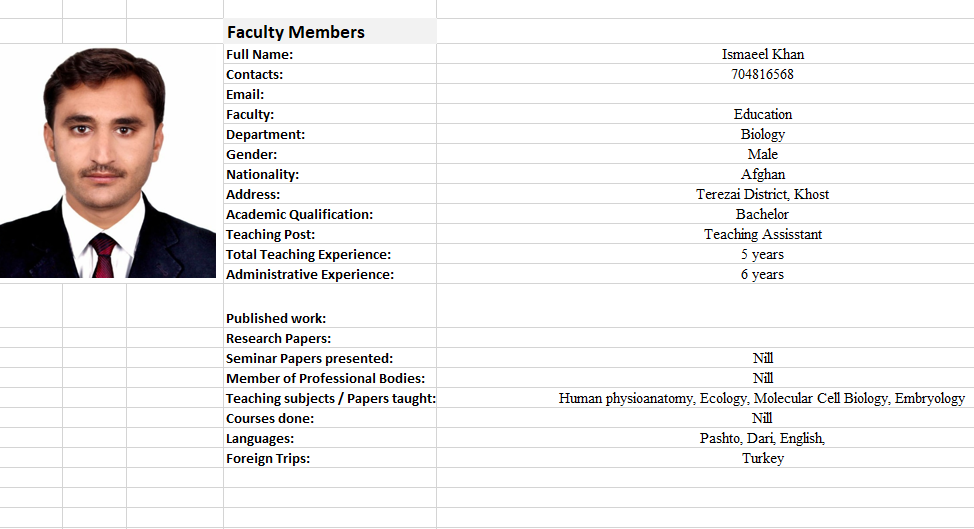974x529 pixels.
Task: Select the Faculty Members header cell
Action: [x=330, y=32]
